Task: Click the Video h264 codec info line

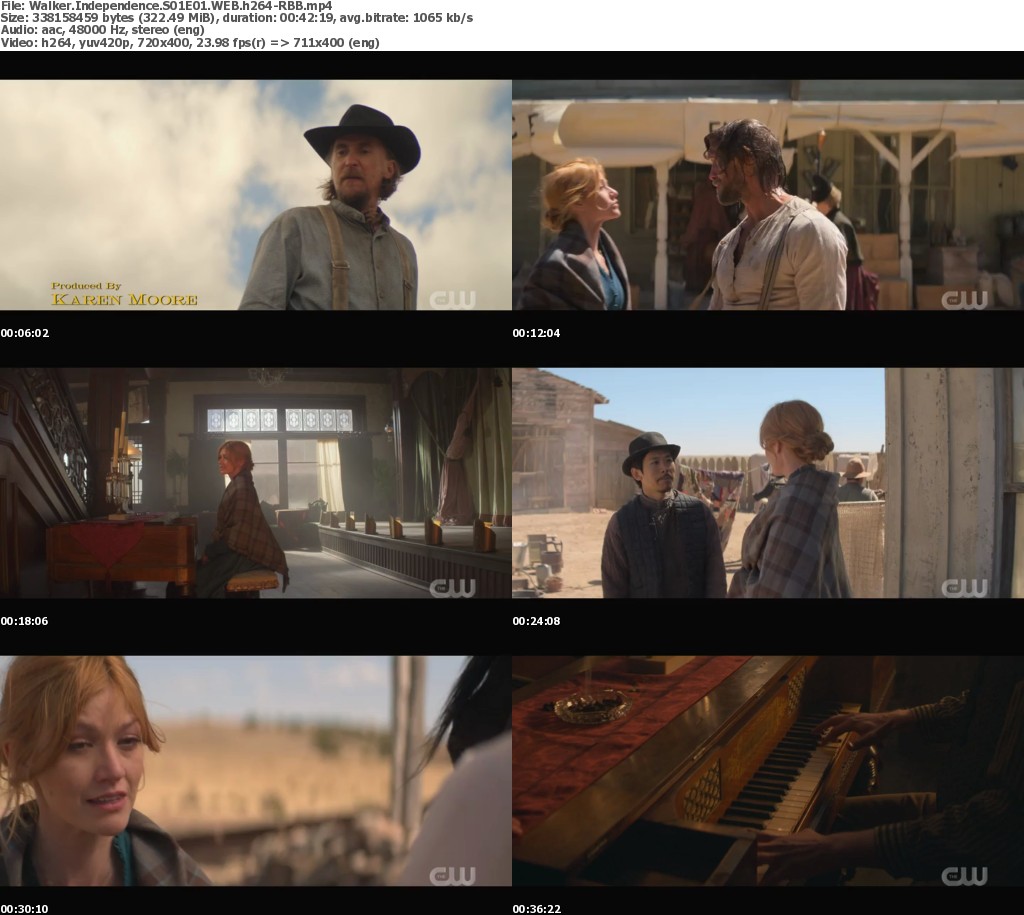Action: (x=189, y=43)
